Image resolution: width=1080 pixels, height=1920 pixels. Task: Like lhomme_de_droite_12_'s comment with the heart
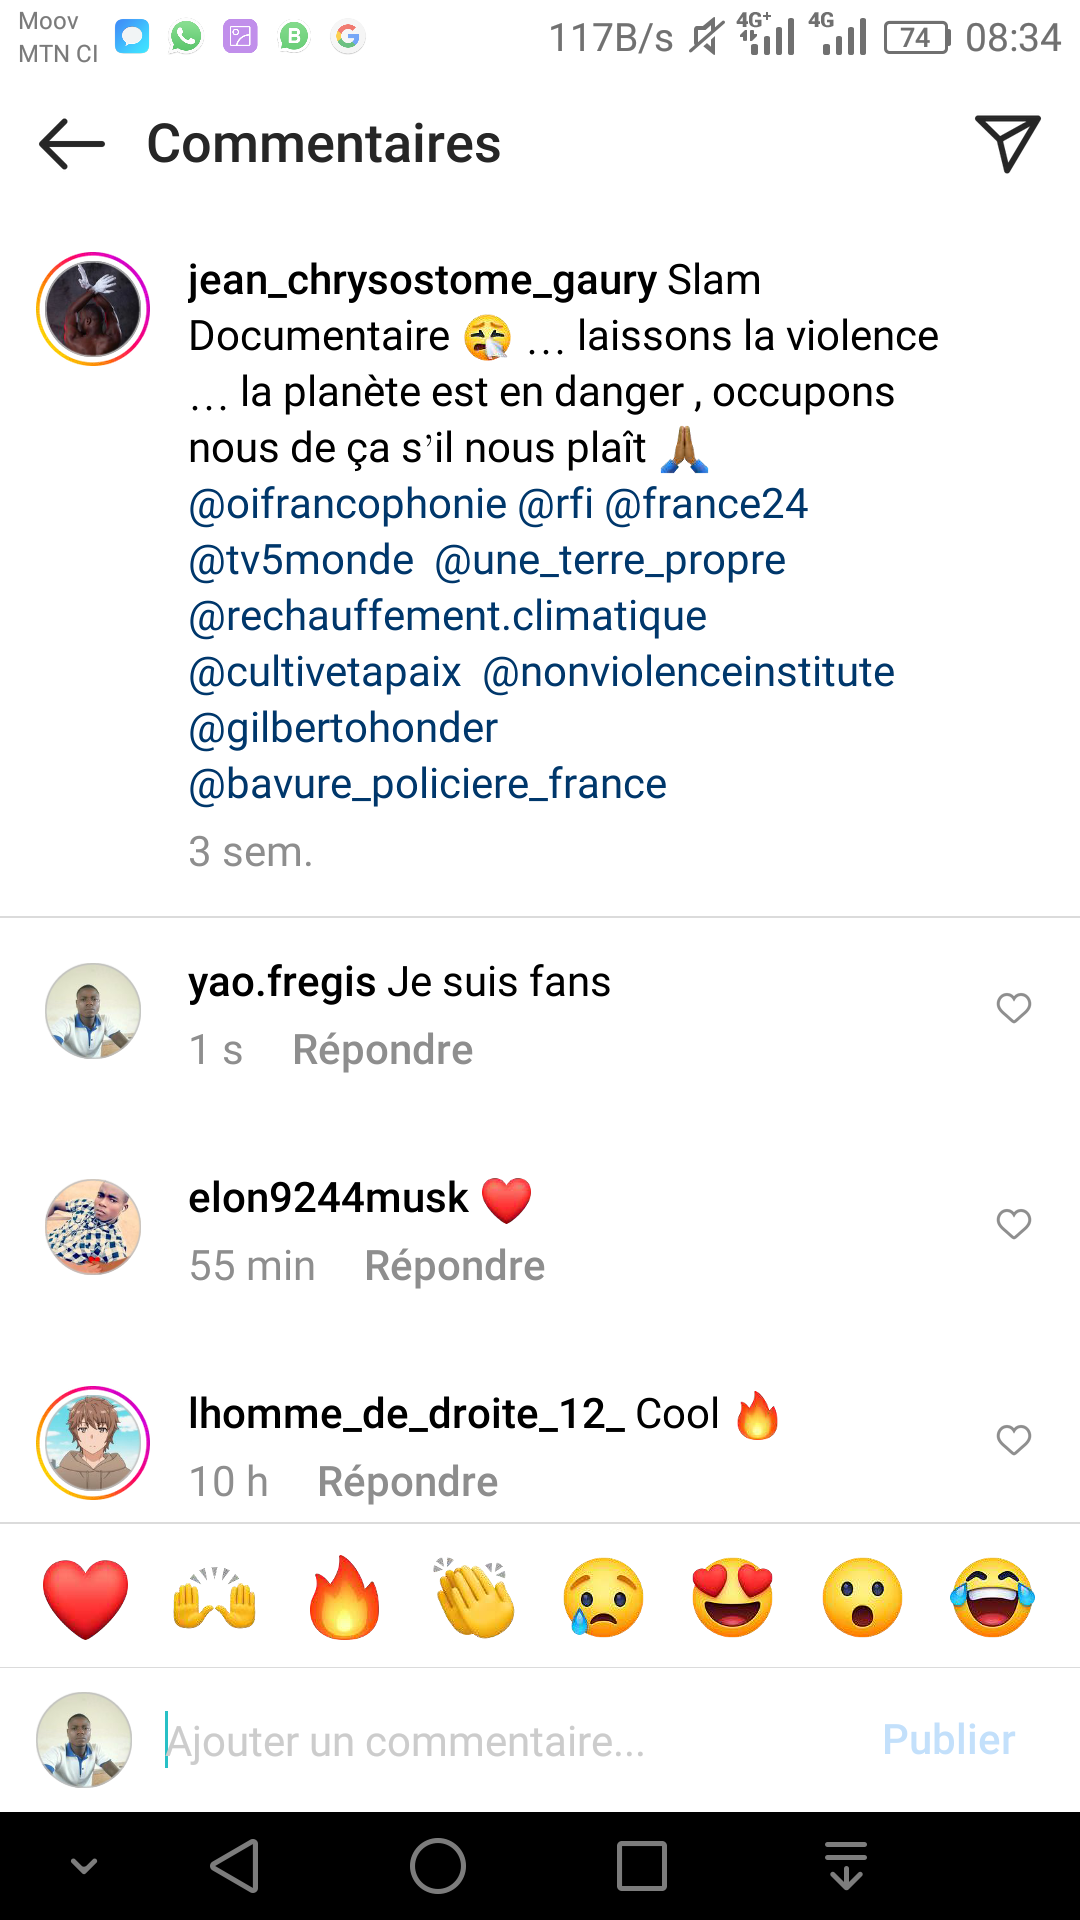point(1013,1440)
